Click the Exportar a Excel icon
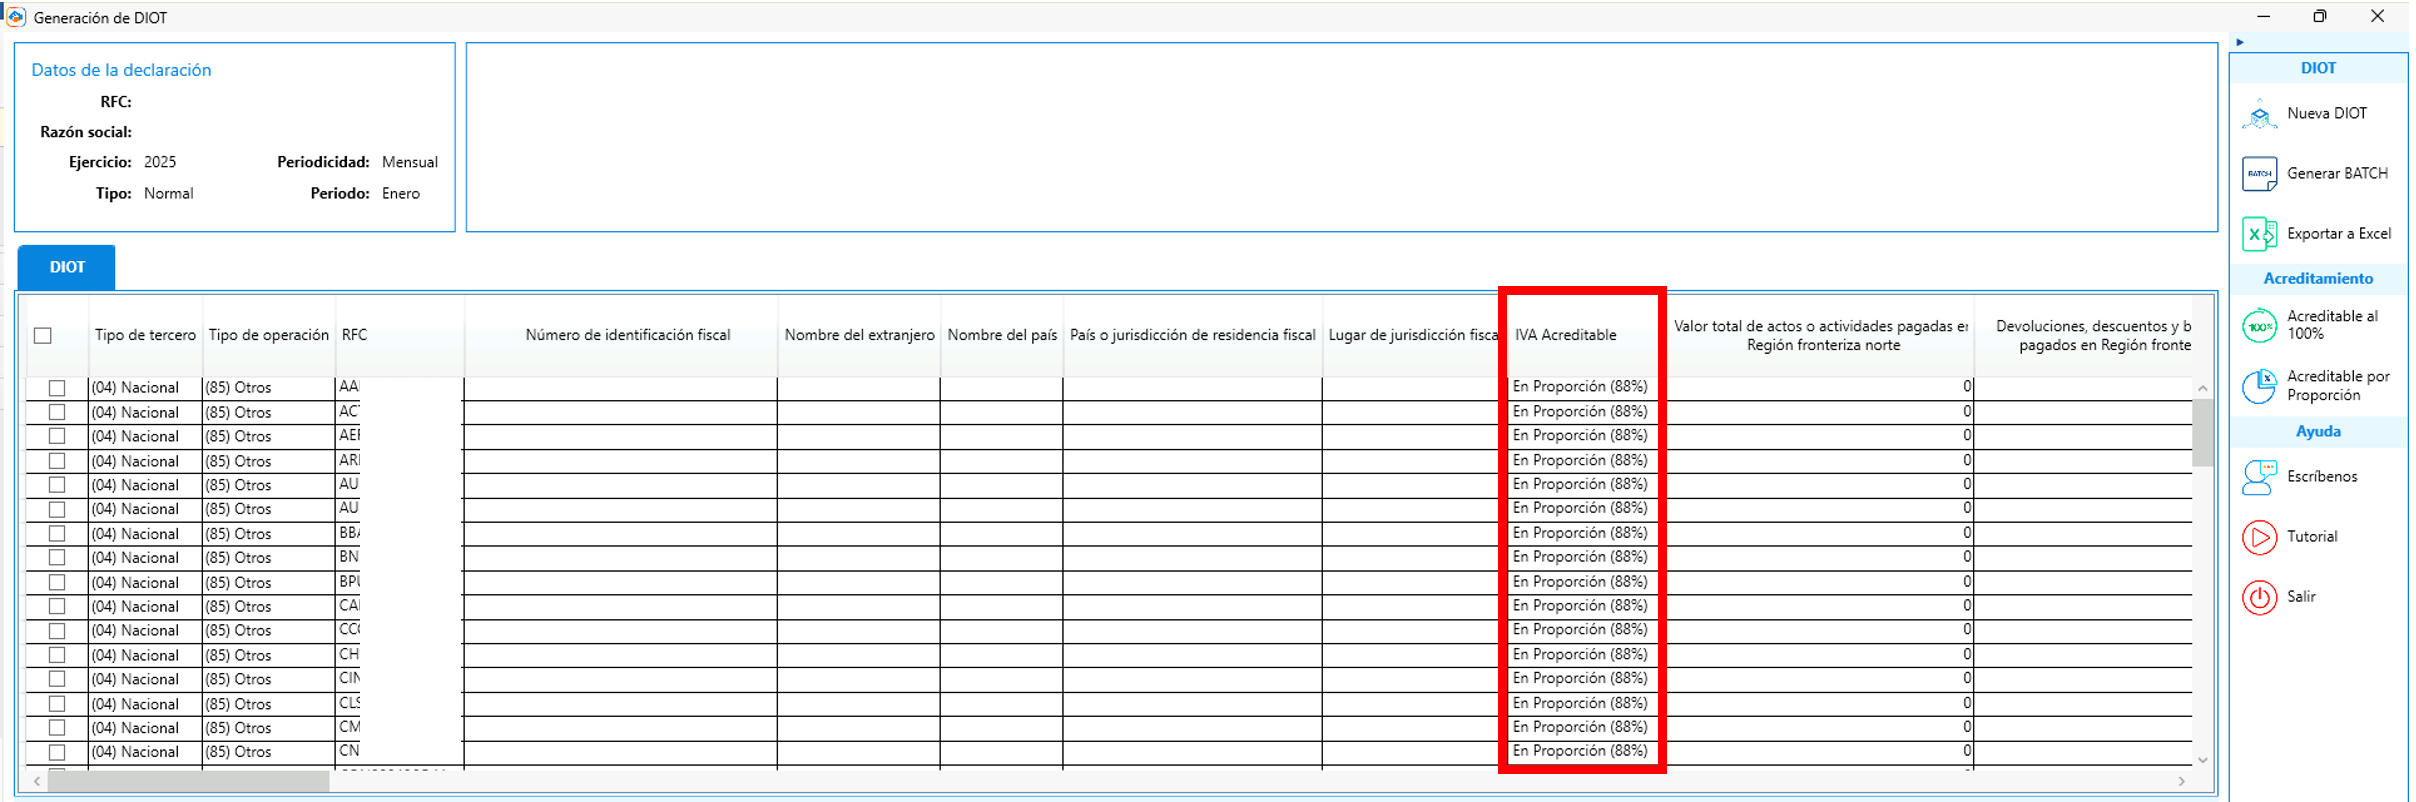The image size is (2416, 802). click(2259, 234)
